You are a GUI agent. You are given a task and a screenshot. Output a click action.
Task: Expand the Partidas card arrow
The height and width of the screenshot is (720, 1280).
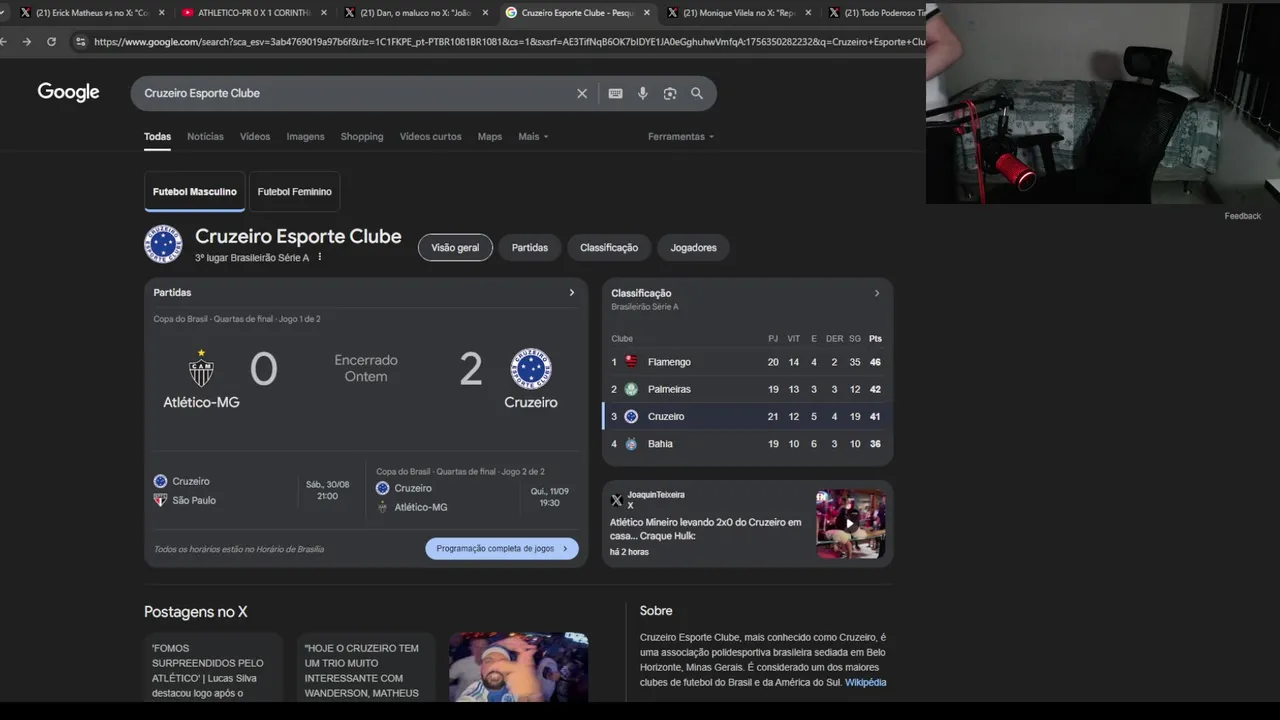572,293
